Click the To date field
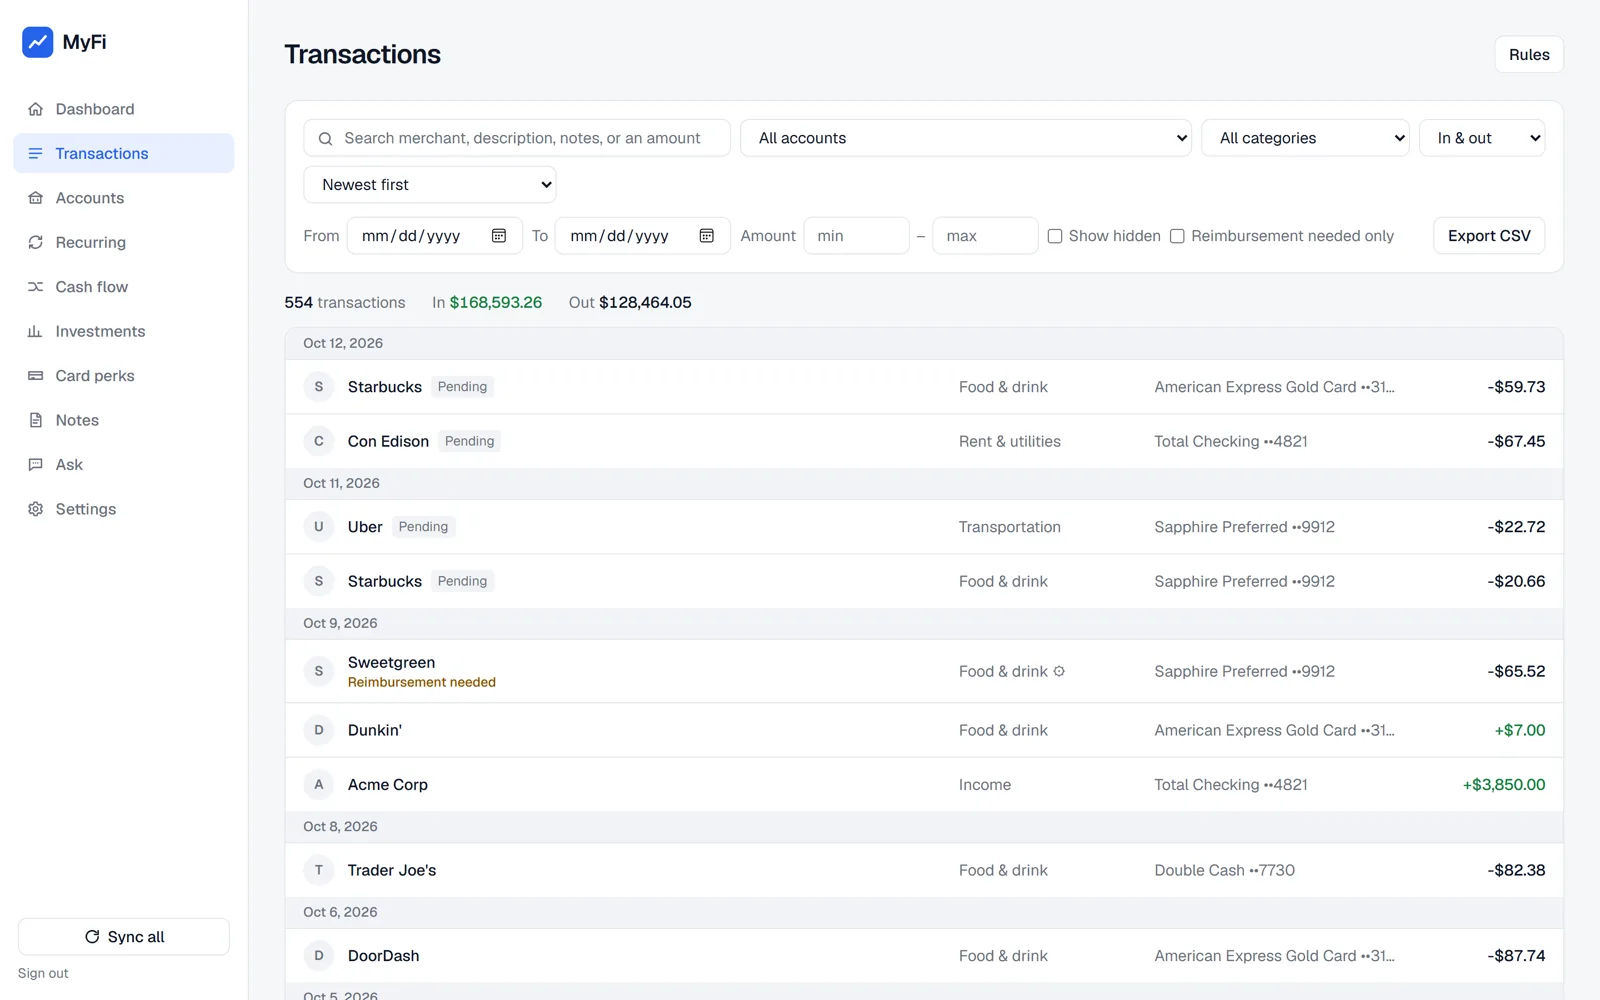Screen dimensions: 1600x1000 [x=643, y=236]
